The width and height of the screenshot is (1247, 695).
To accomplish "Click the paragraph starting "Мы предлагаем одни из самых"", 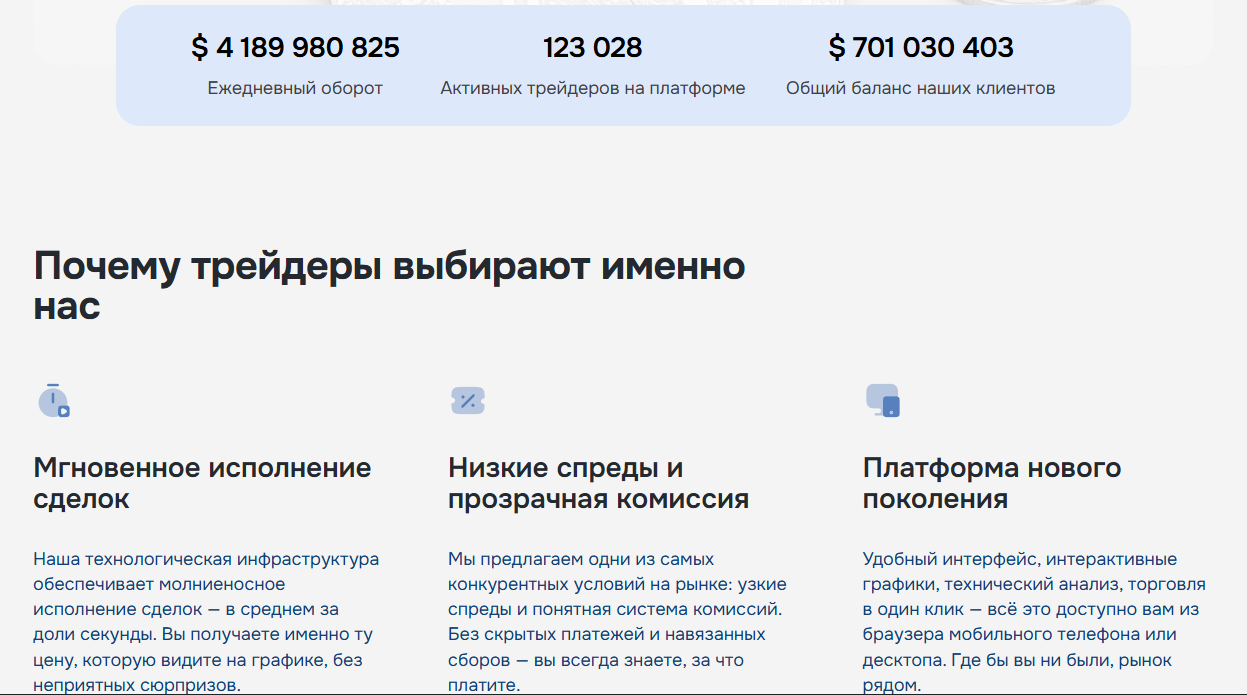I will (617, 621).
